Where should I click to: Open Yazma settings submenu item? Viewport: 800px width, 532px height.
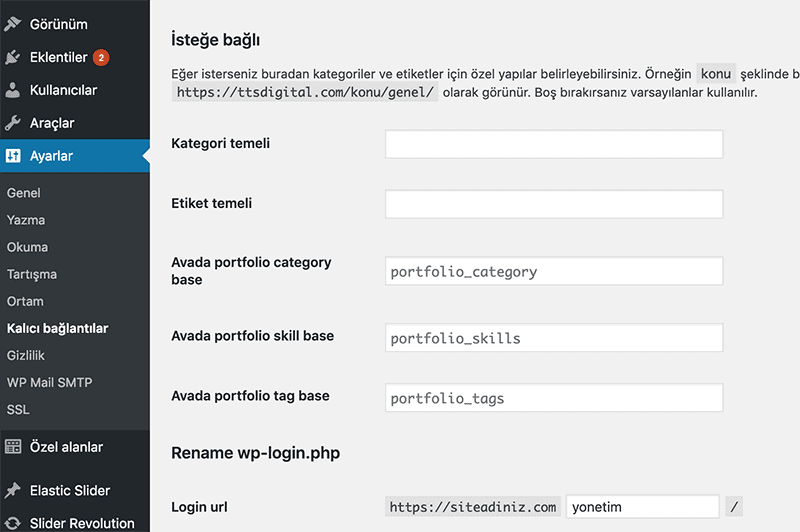pos(26,220)
